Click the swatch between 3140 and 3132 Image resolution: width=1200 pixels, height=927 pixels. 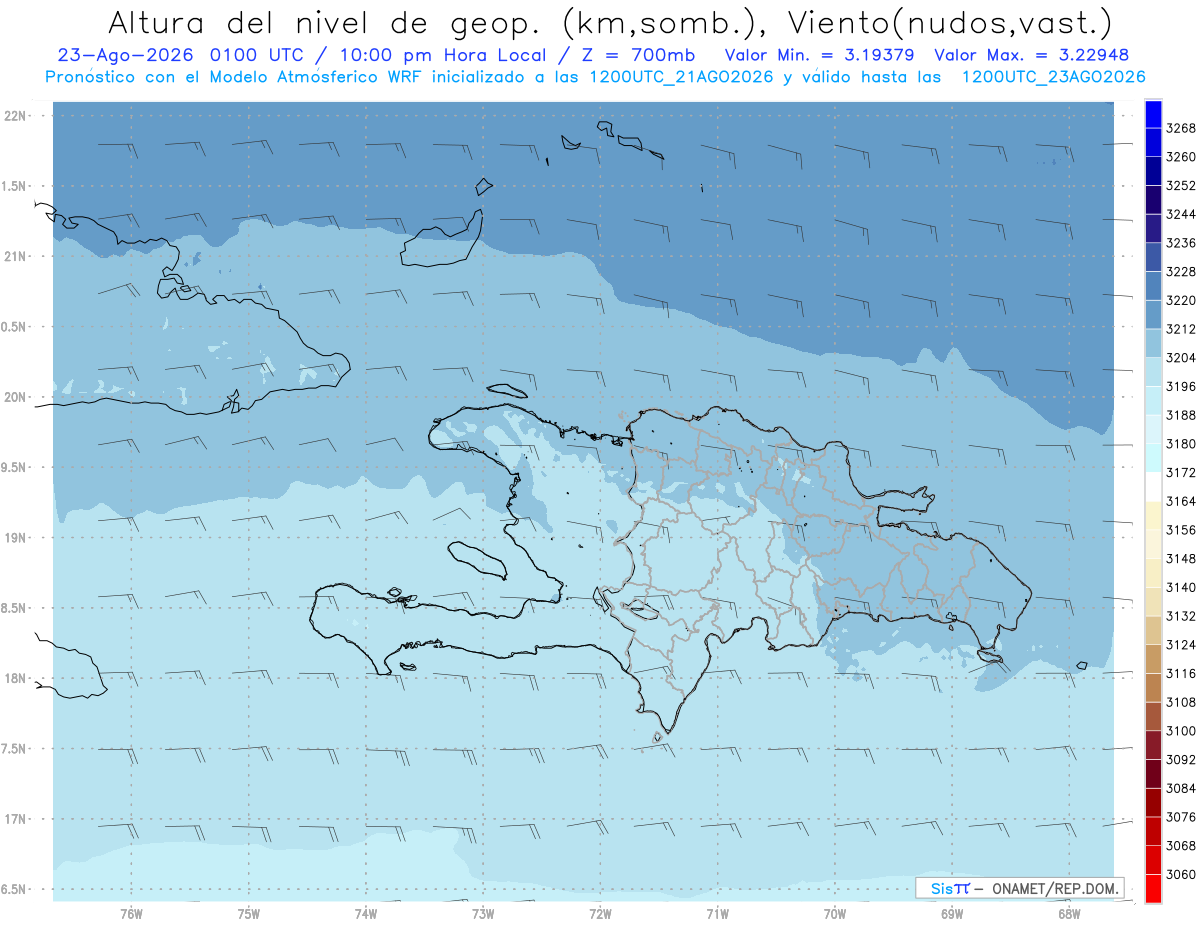[1153, 602]
